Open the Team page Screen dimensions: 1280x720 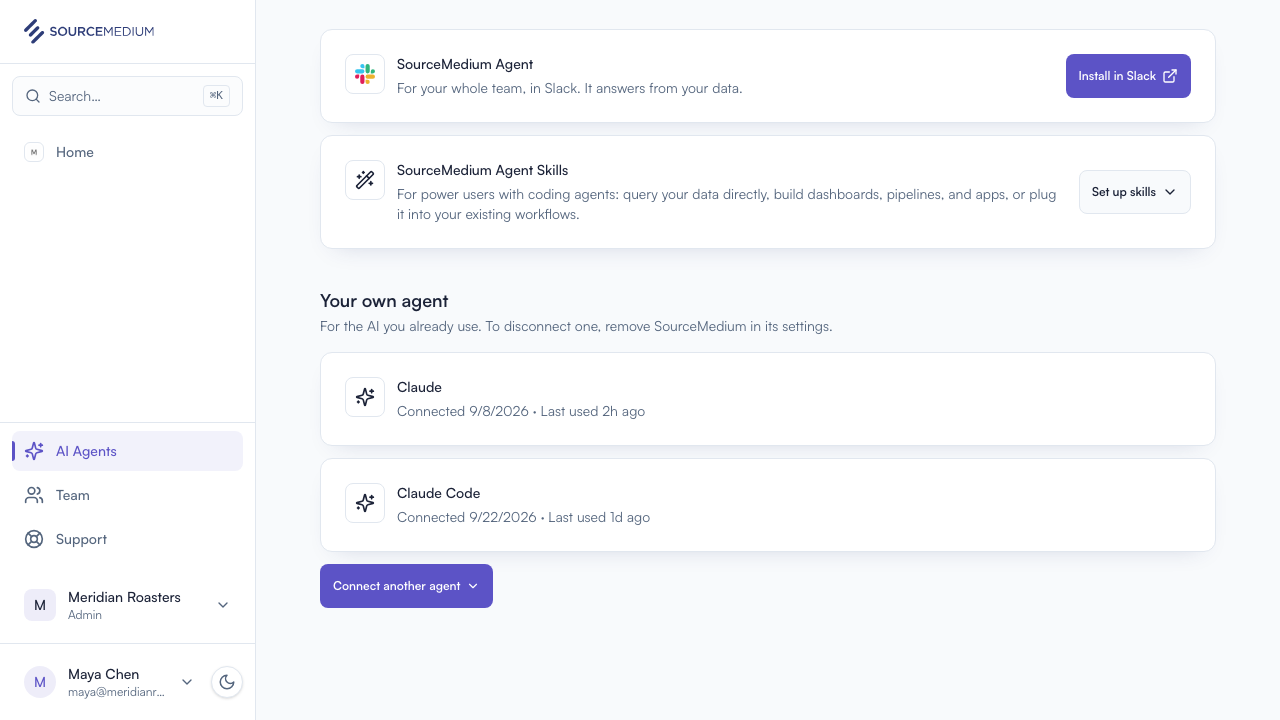[x=127, y=495]
